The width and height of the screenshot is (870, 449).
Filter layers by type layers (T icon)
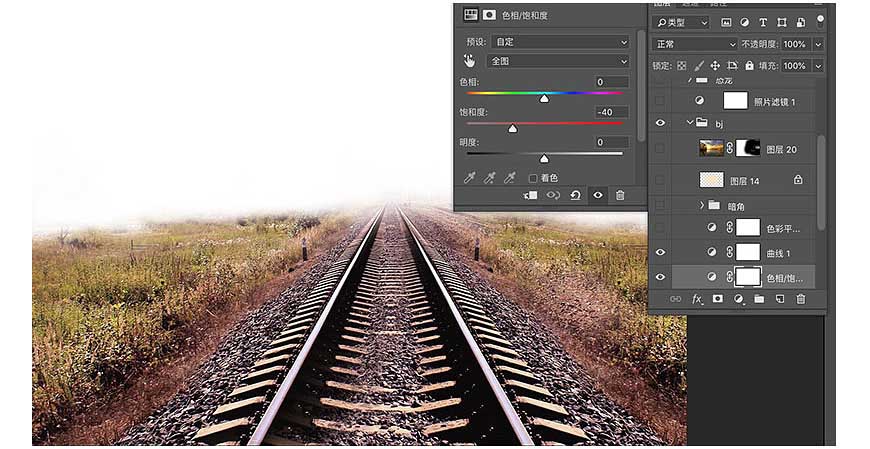point(763,23)
